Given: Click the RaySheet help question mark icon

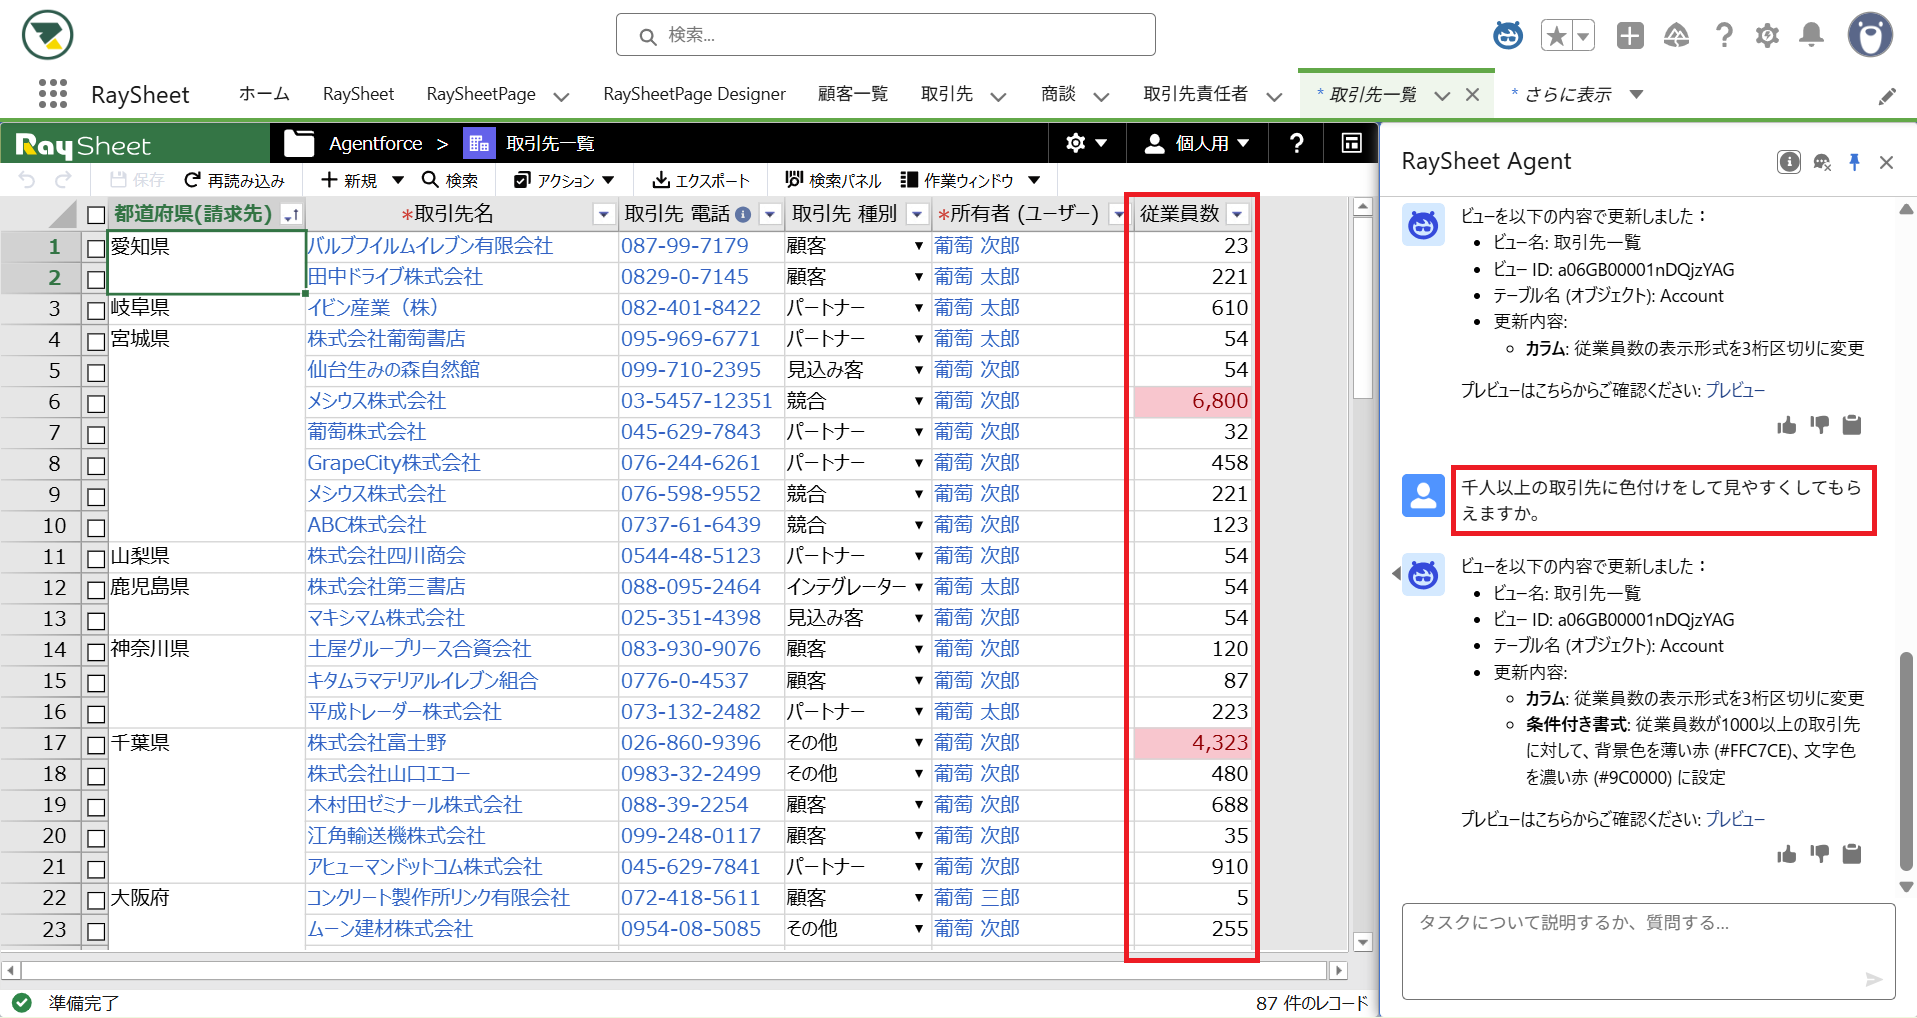Looking at the screenshot, I should (x=1296, y=144).
